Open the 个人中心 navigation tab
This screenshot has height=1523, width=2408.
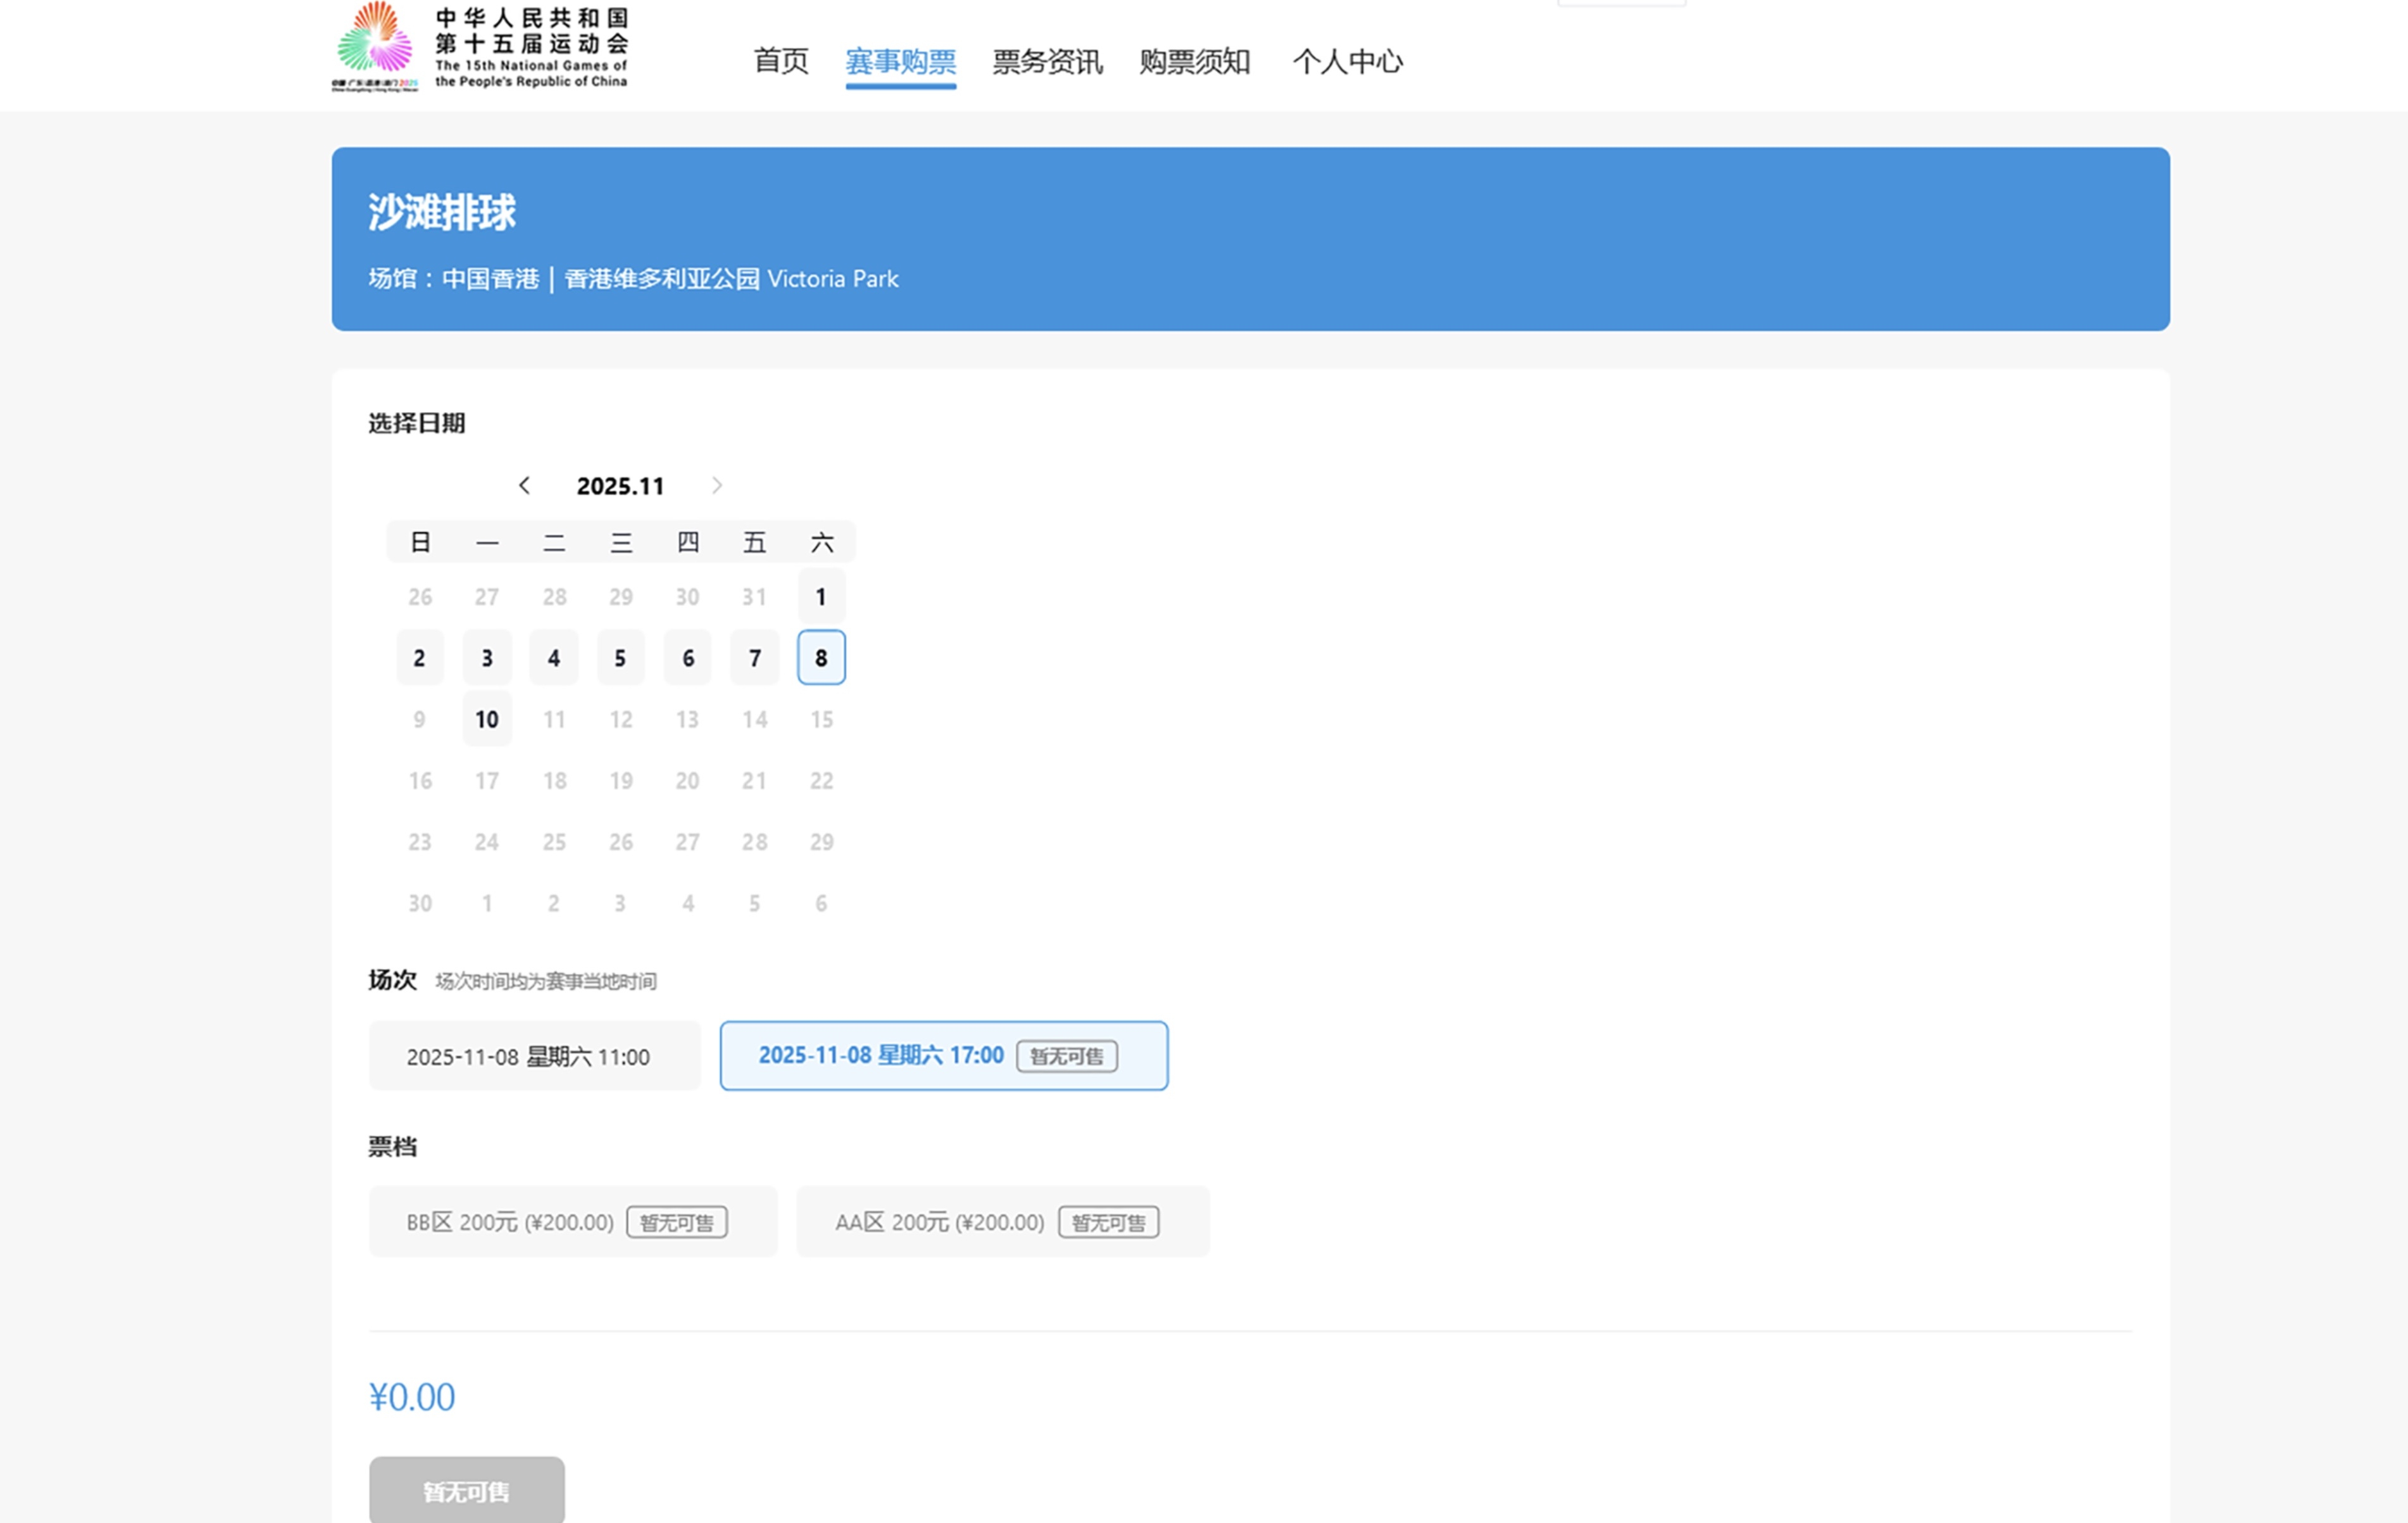coord(1348,62)
